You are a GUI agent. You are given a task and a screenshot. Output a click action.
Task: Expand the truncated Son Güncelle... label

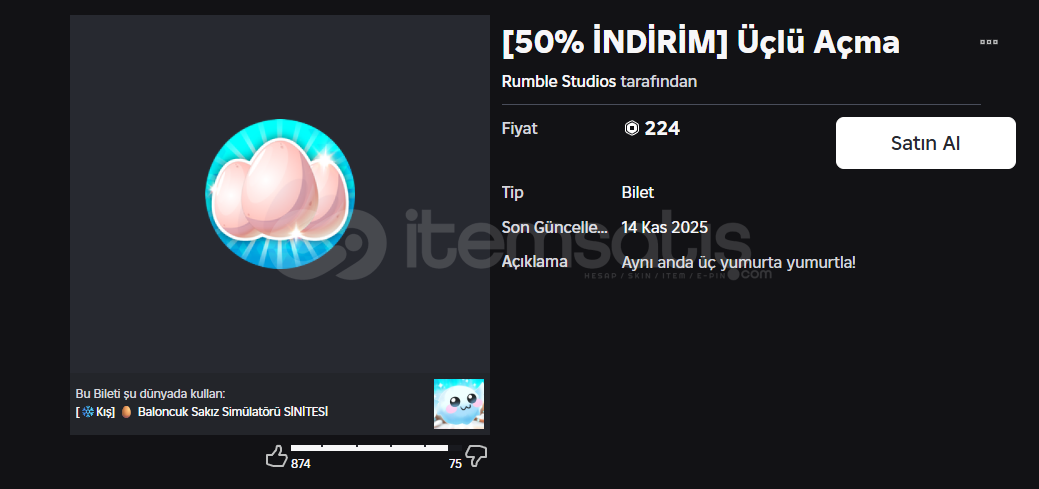click(555, 227)
